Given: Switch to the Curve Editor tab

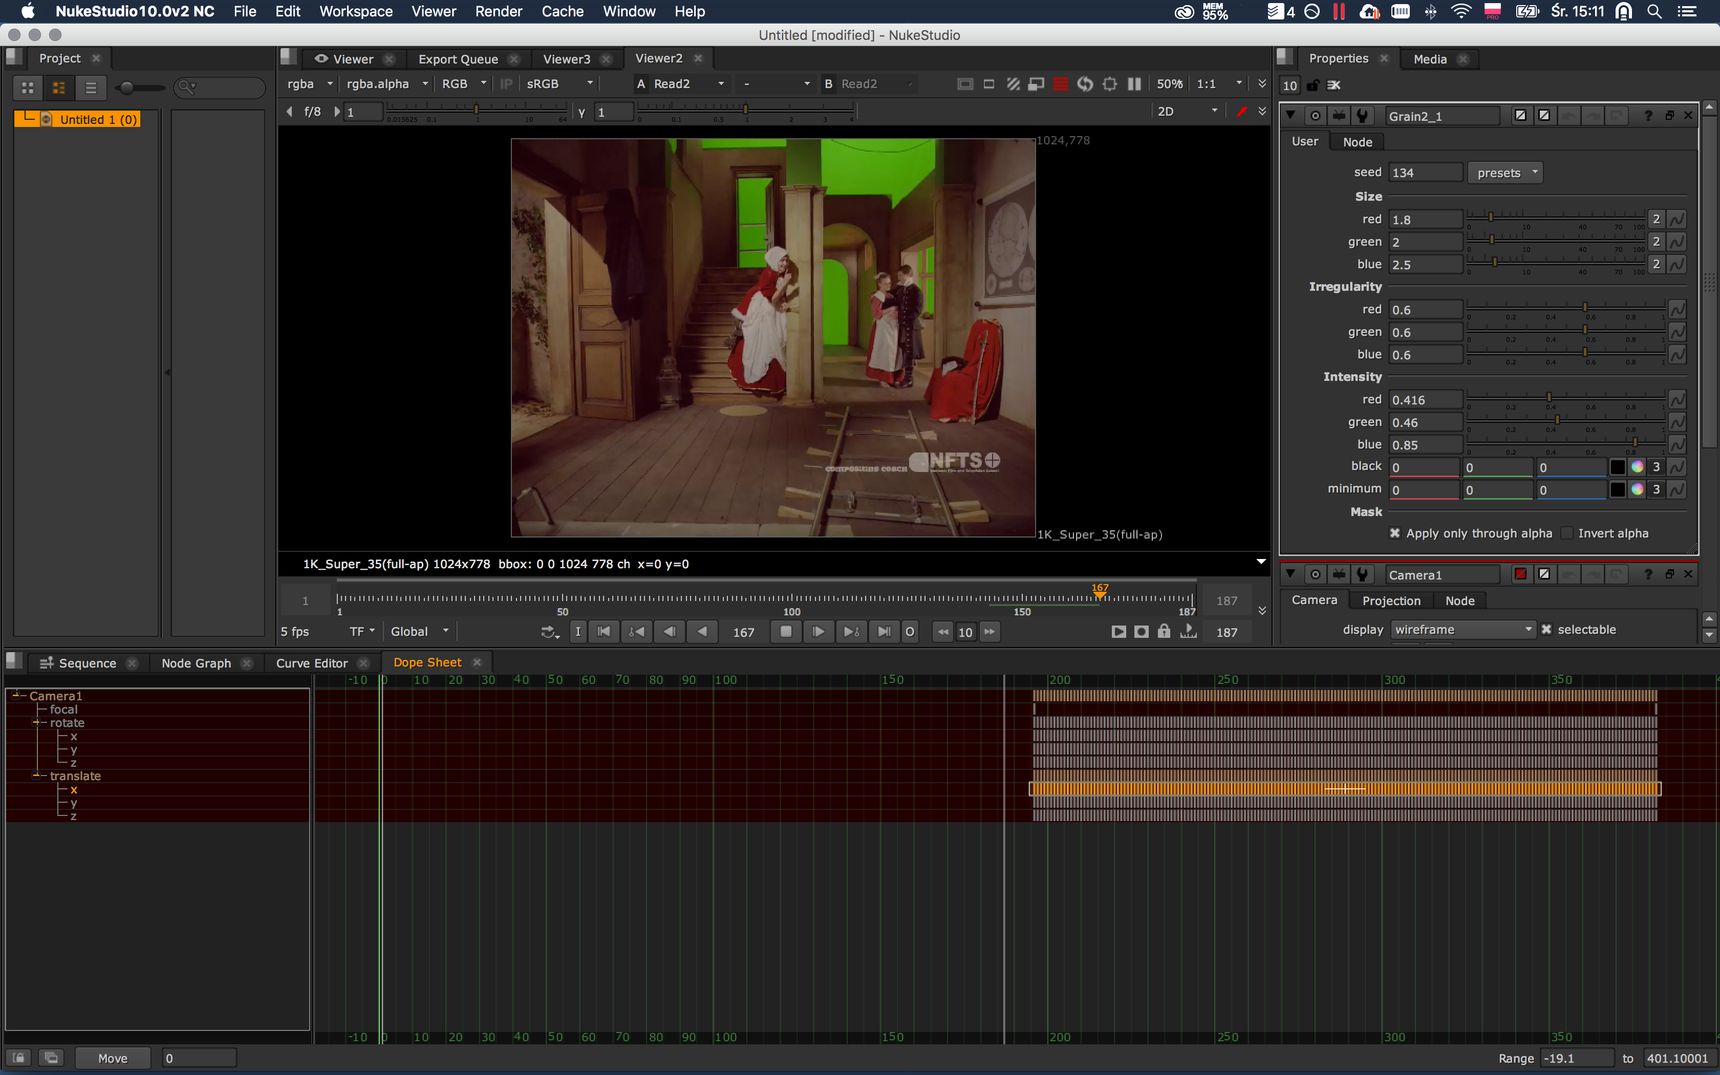Looking at the screenshot, I should 311,663.
